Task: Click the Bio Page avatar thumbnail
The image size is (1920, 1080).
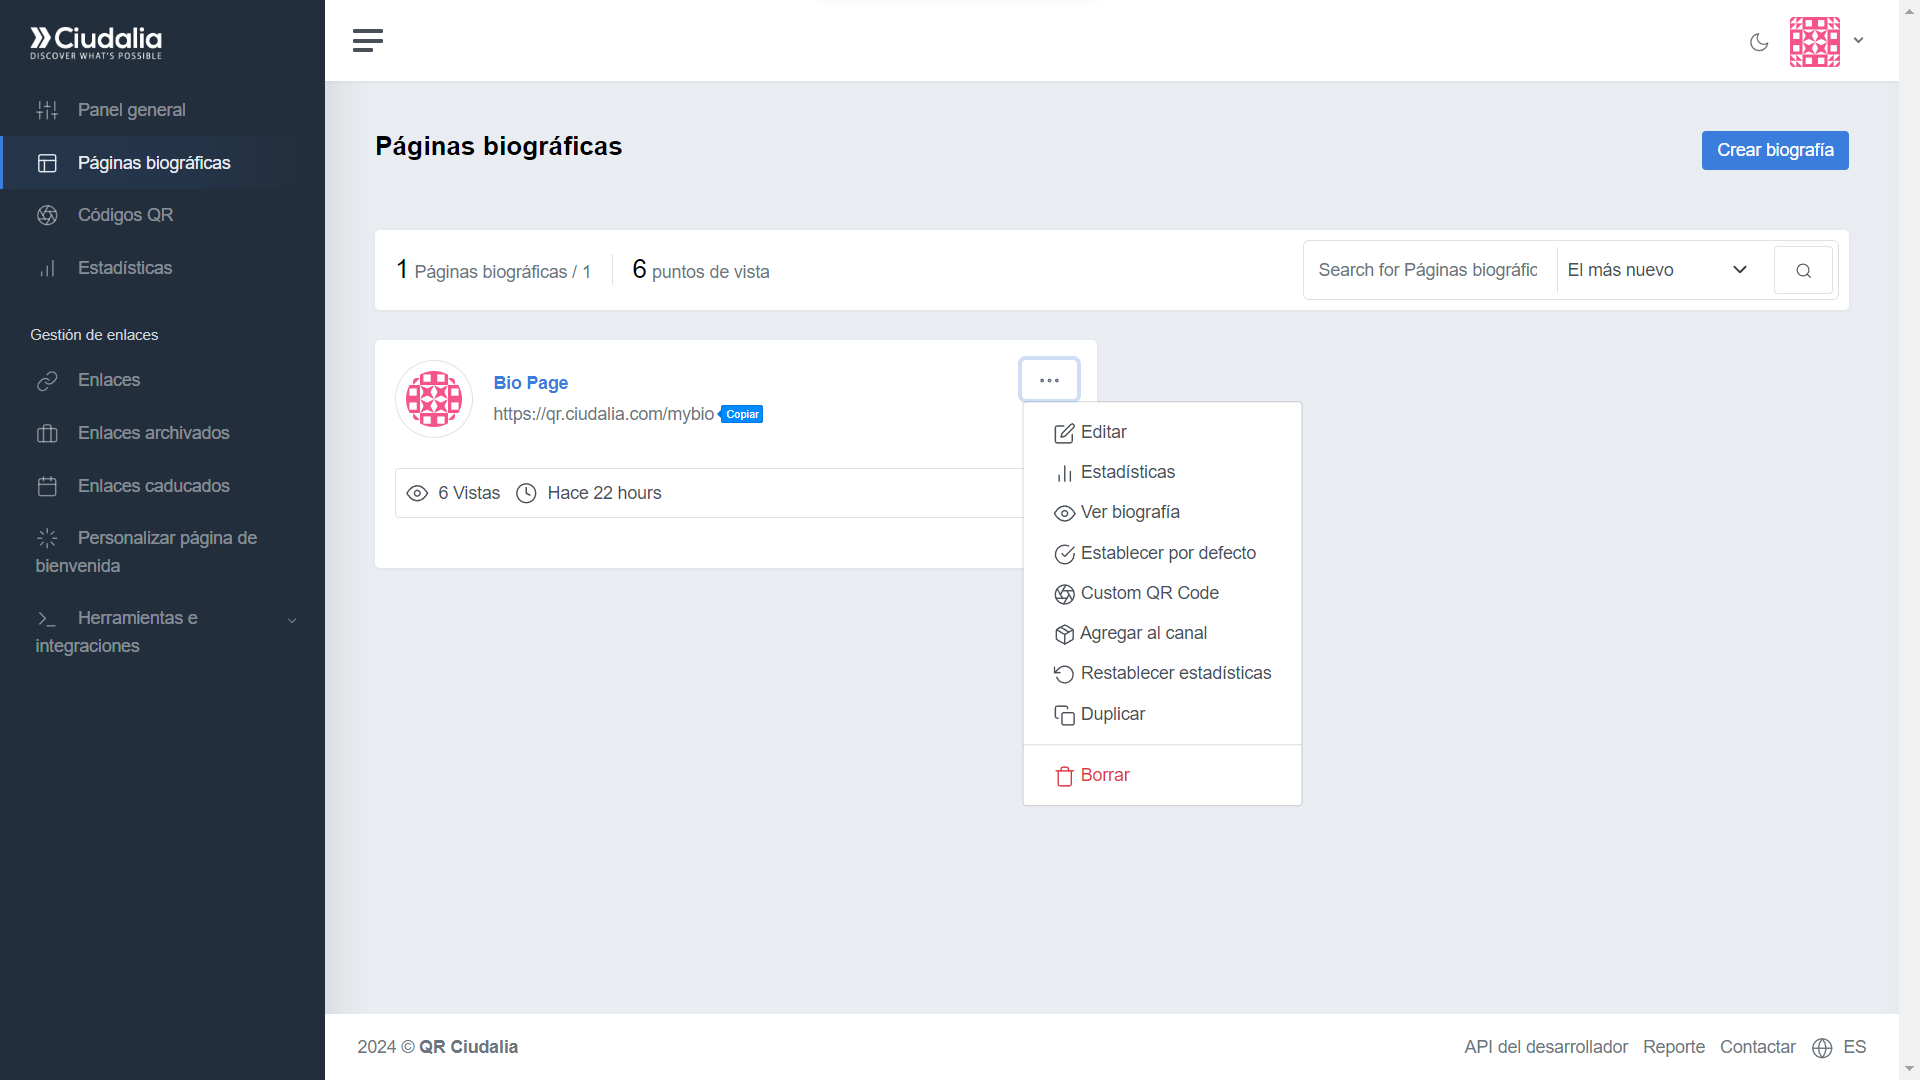Action: [x=434, y=399]
